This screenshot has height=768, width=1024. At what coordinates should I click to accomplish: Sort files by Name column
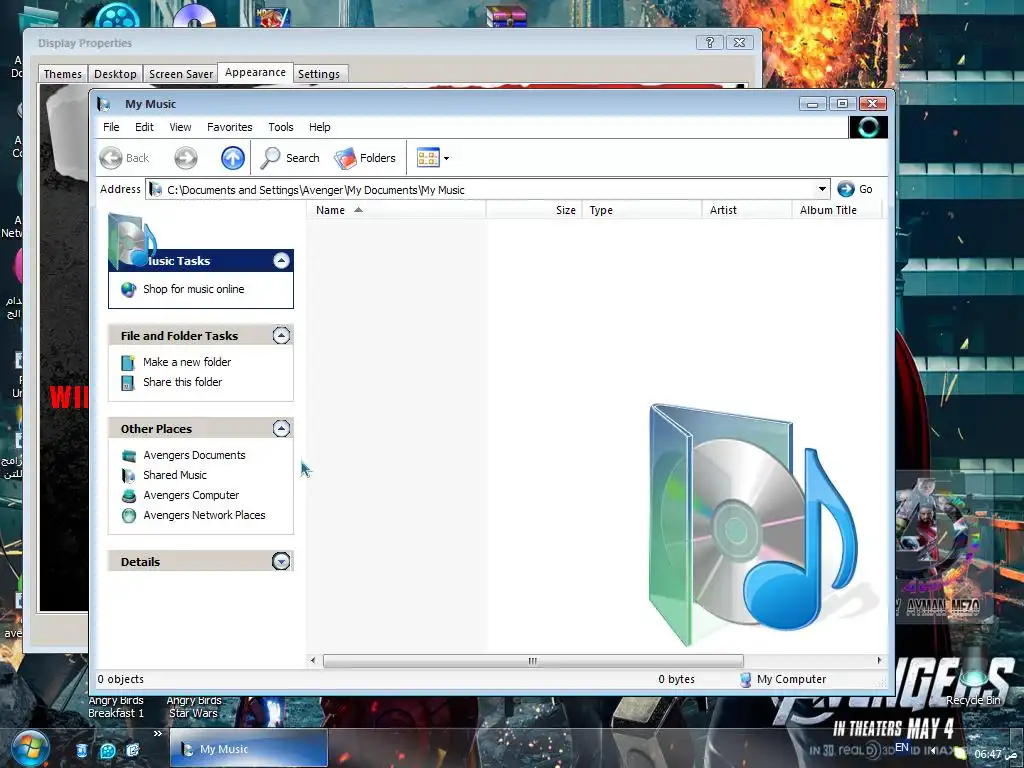coord(396,210)
